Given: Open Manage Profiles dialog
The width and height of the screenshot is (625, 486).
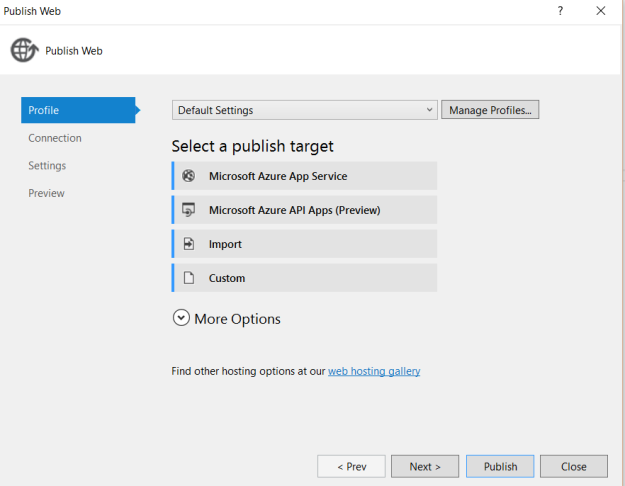Looking at the screenshot, I should pos(490,110).
